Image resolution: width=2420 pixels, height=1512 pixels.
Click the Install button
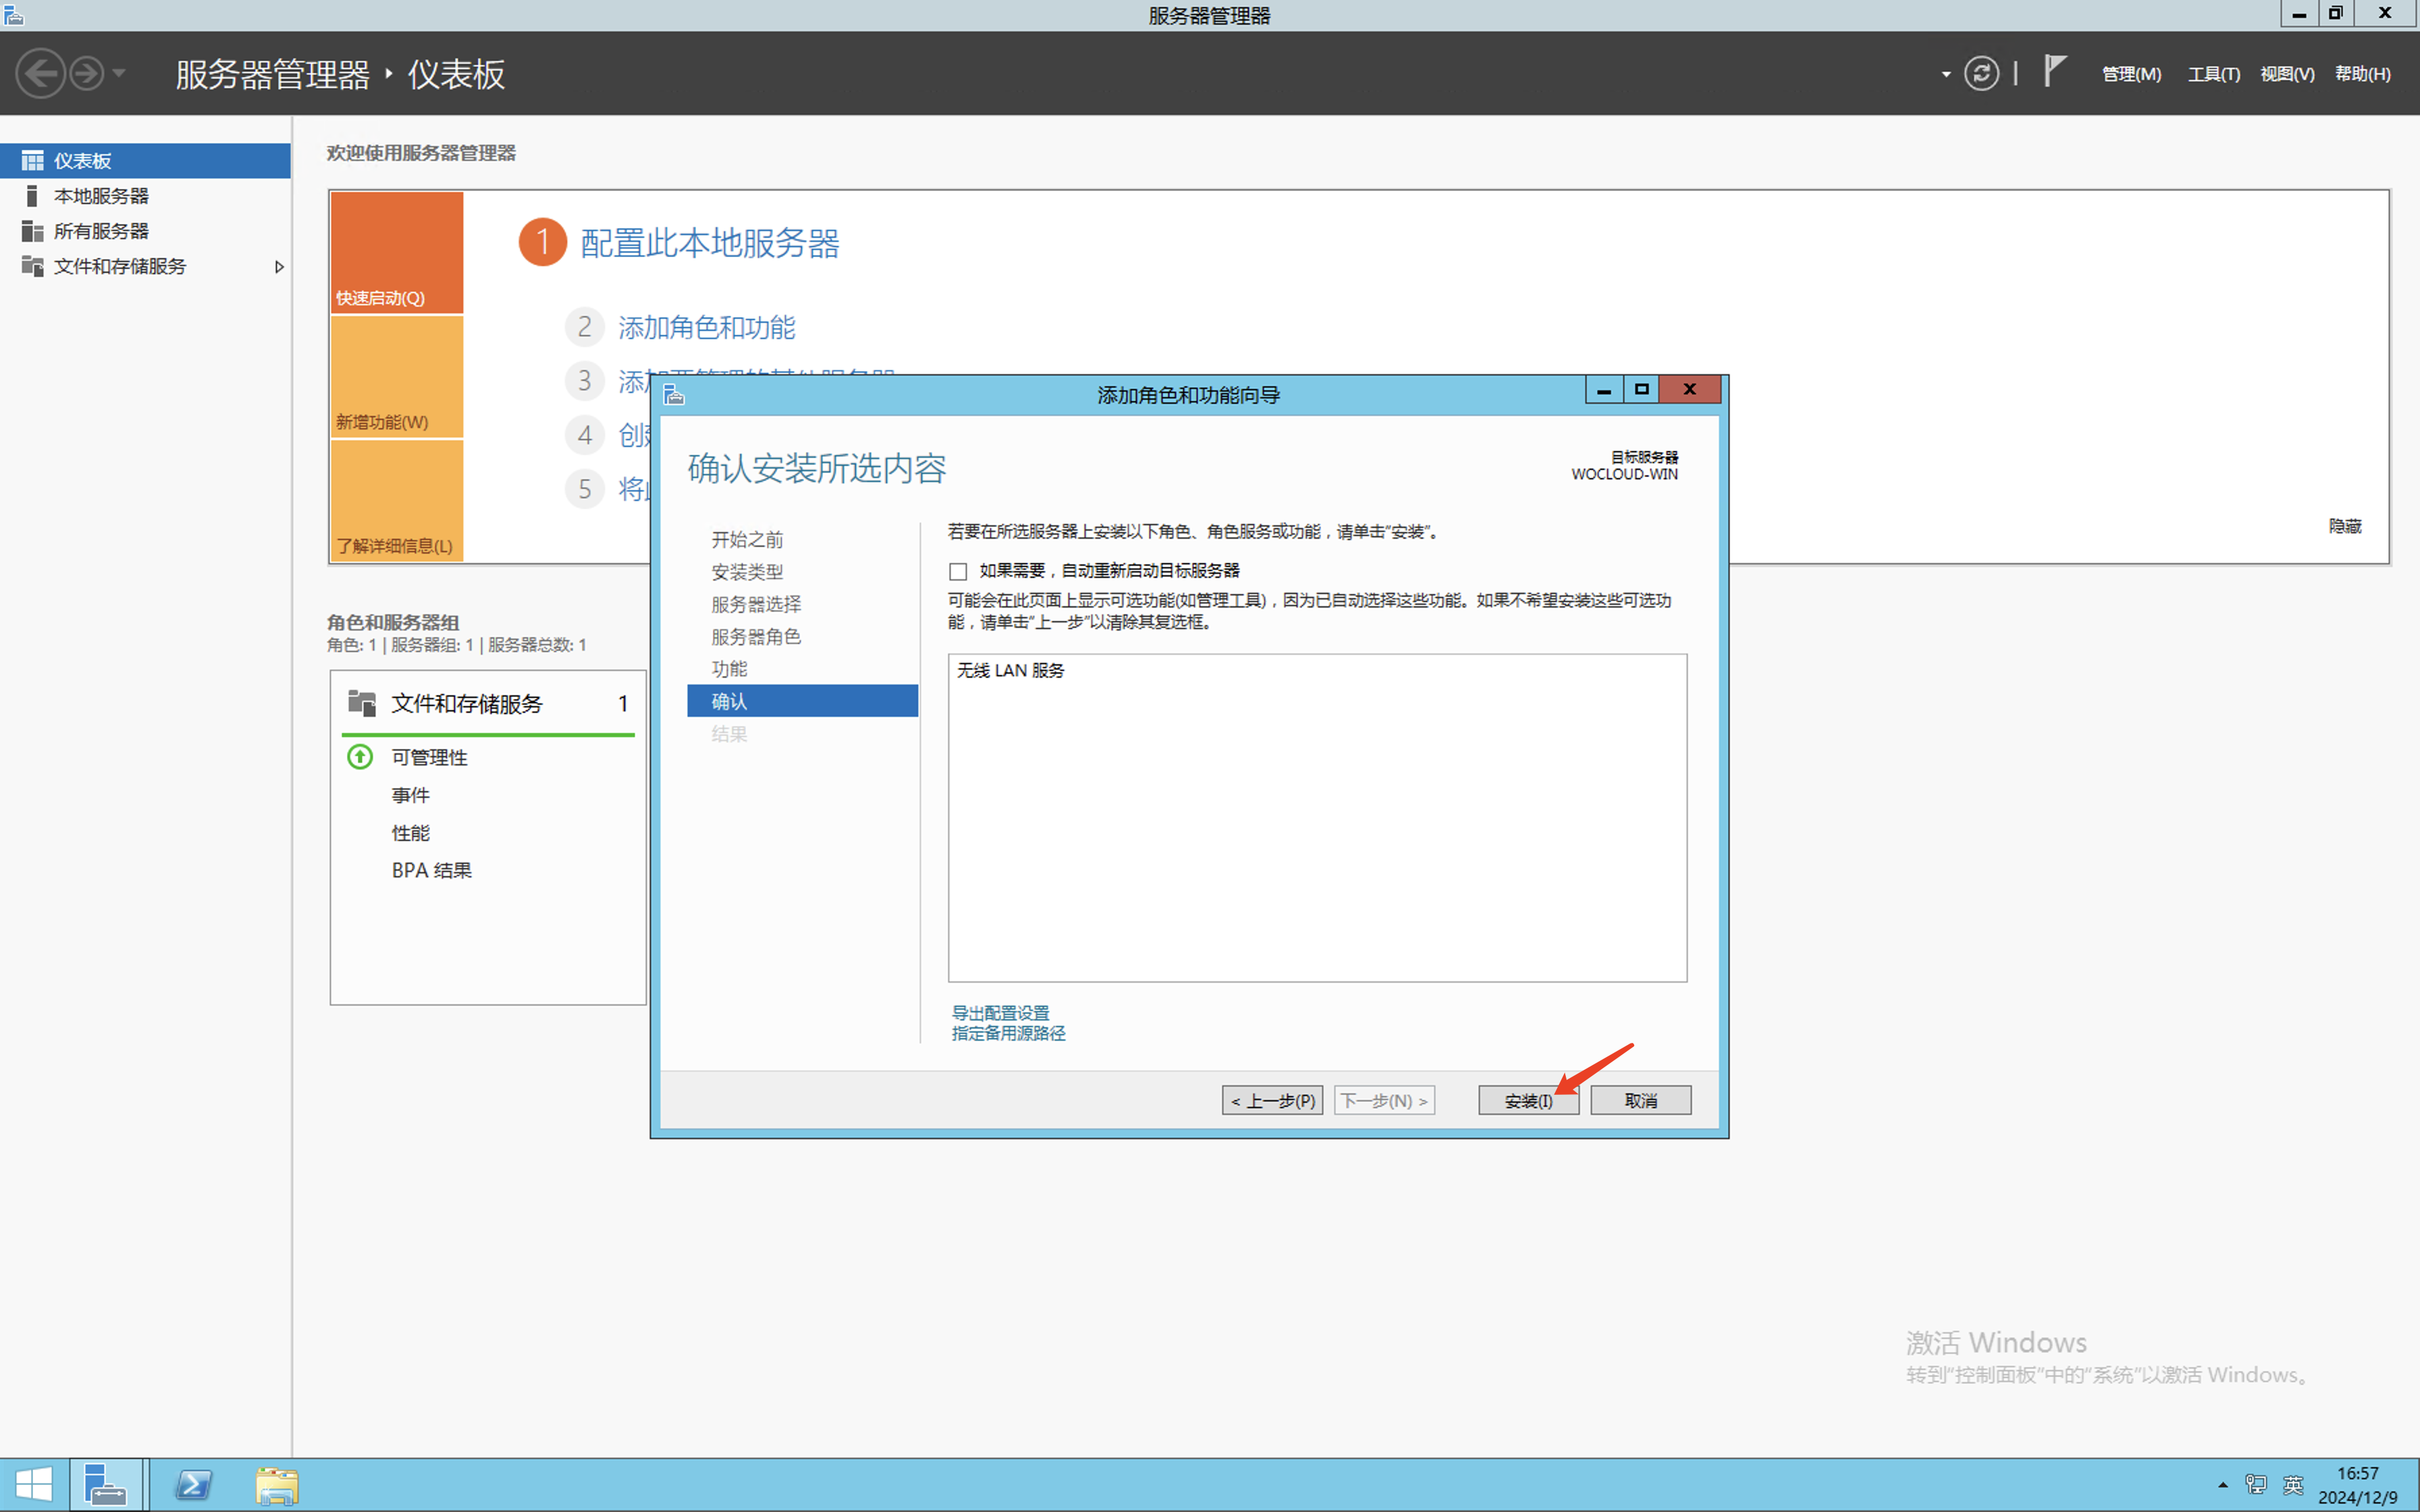pos(1527,1100)
